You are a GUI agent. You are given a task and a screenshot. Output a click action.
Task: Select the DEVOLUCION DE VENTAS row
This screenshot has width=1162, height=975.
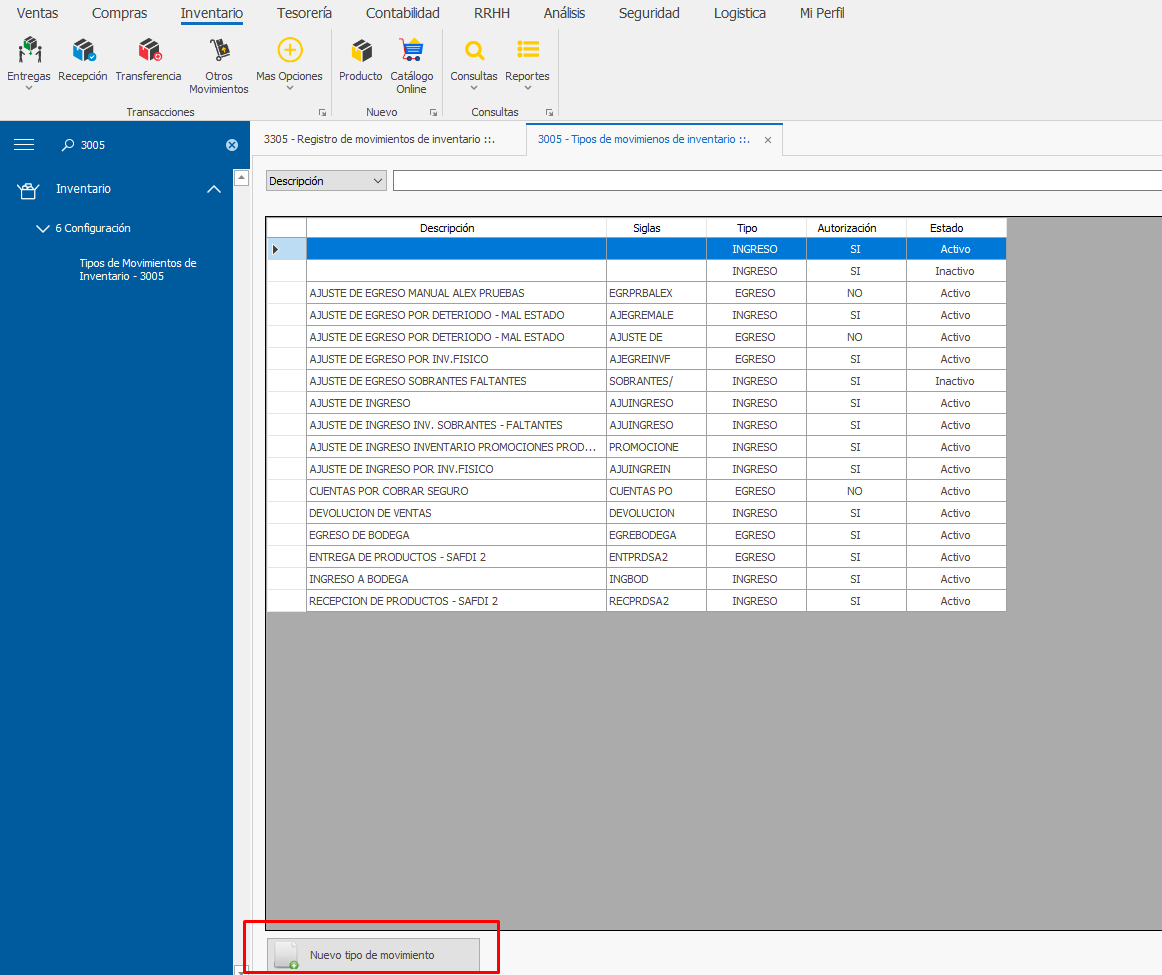pos(456,513)
